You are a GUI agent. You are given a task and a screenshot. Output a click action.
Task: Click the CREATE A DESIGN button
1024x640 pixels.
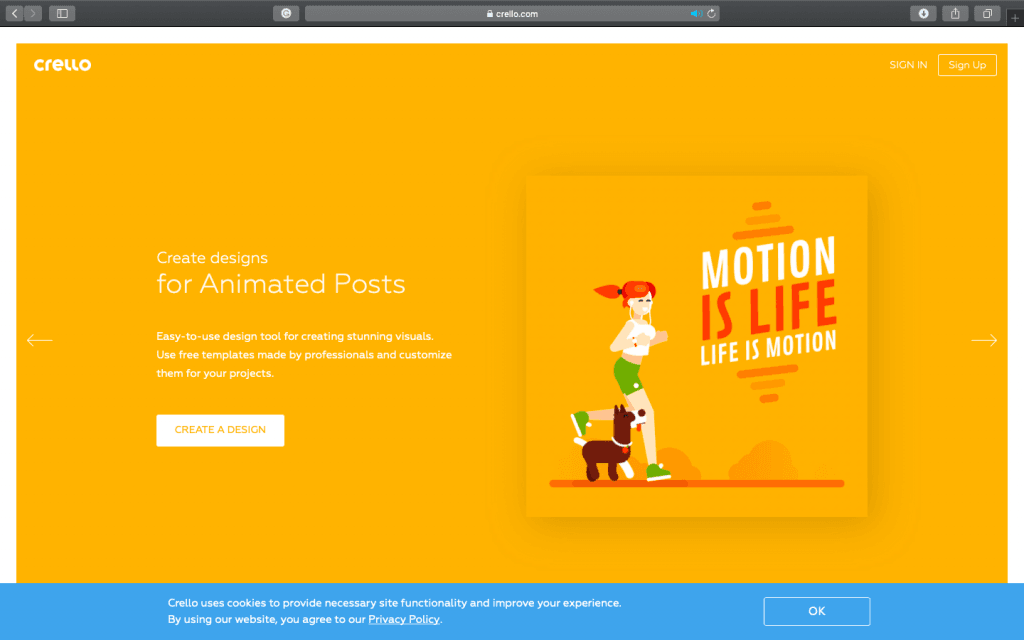[220, 430]
